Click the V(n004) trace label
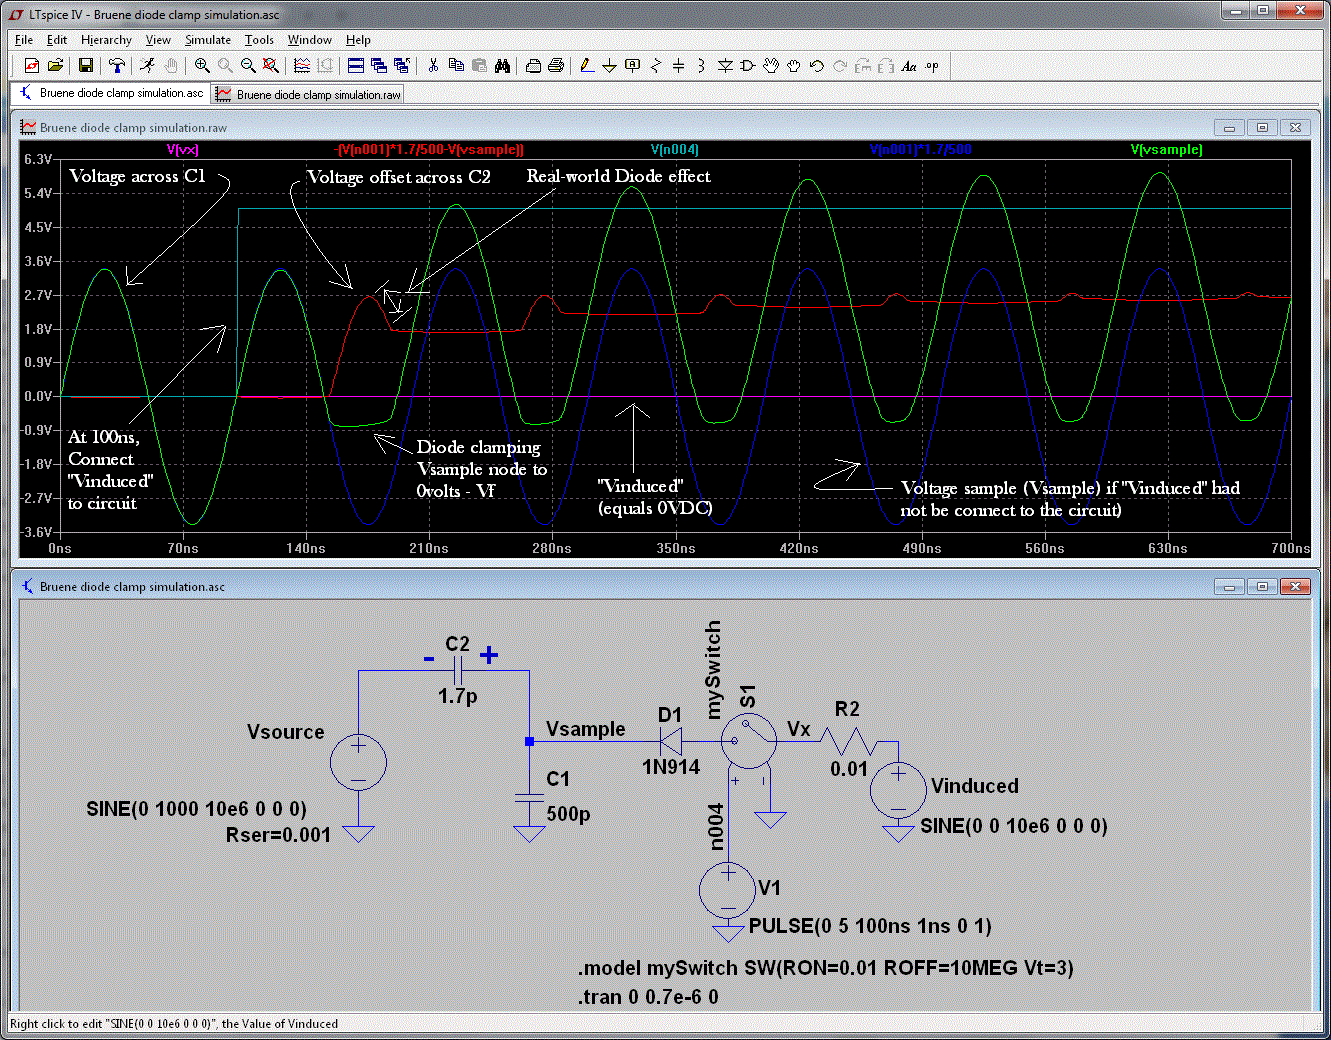Screen dimensions: 1331x1040 [675, 150]
